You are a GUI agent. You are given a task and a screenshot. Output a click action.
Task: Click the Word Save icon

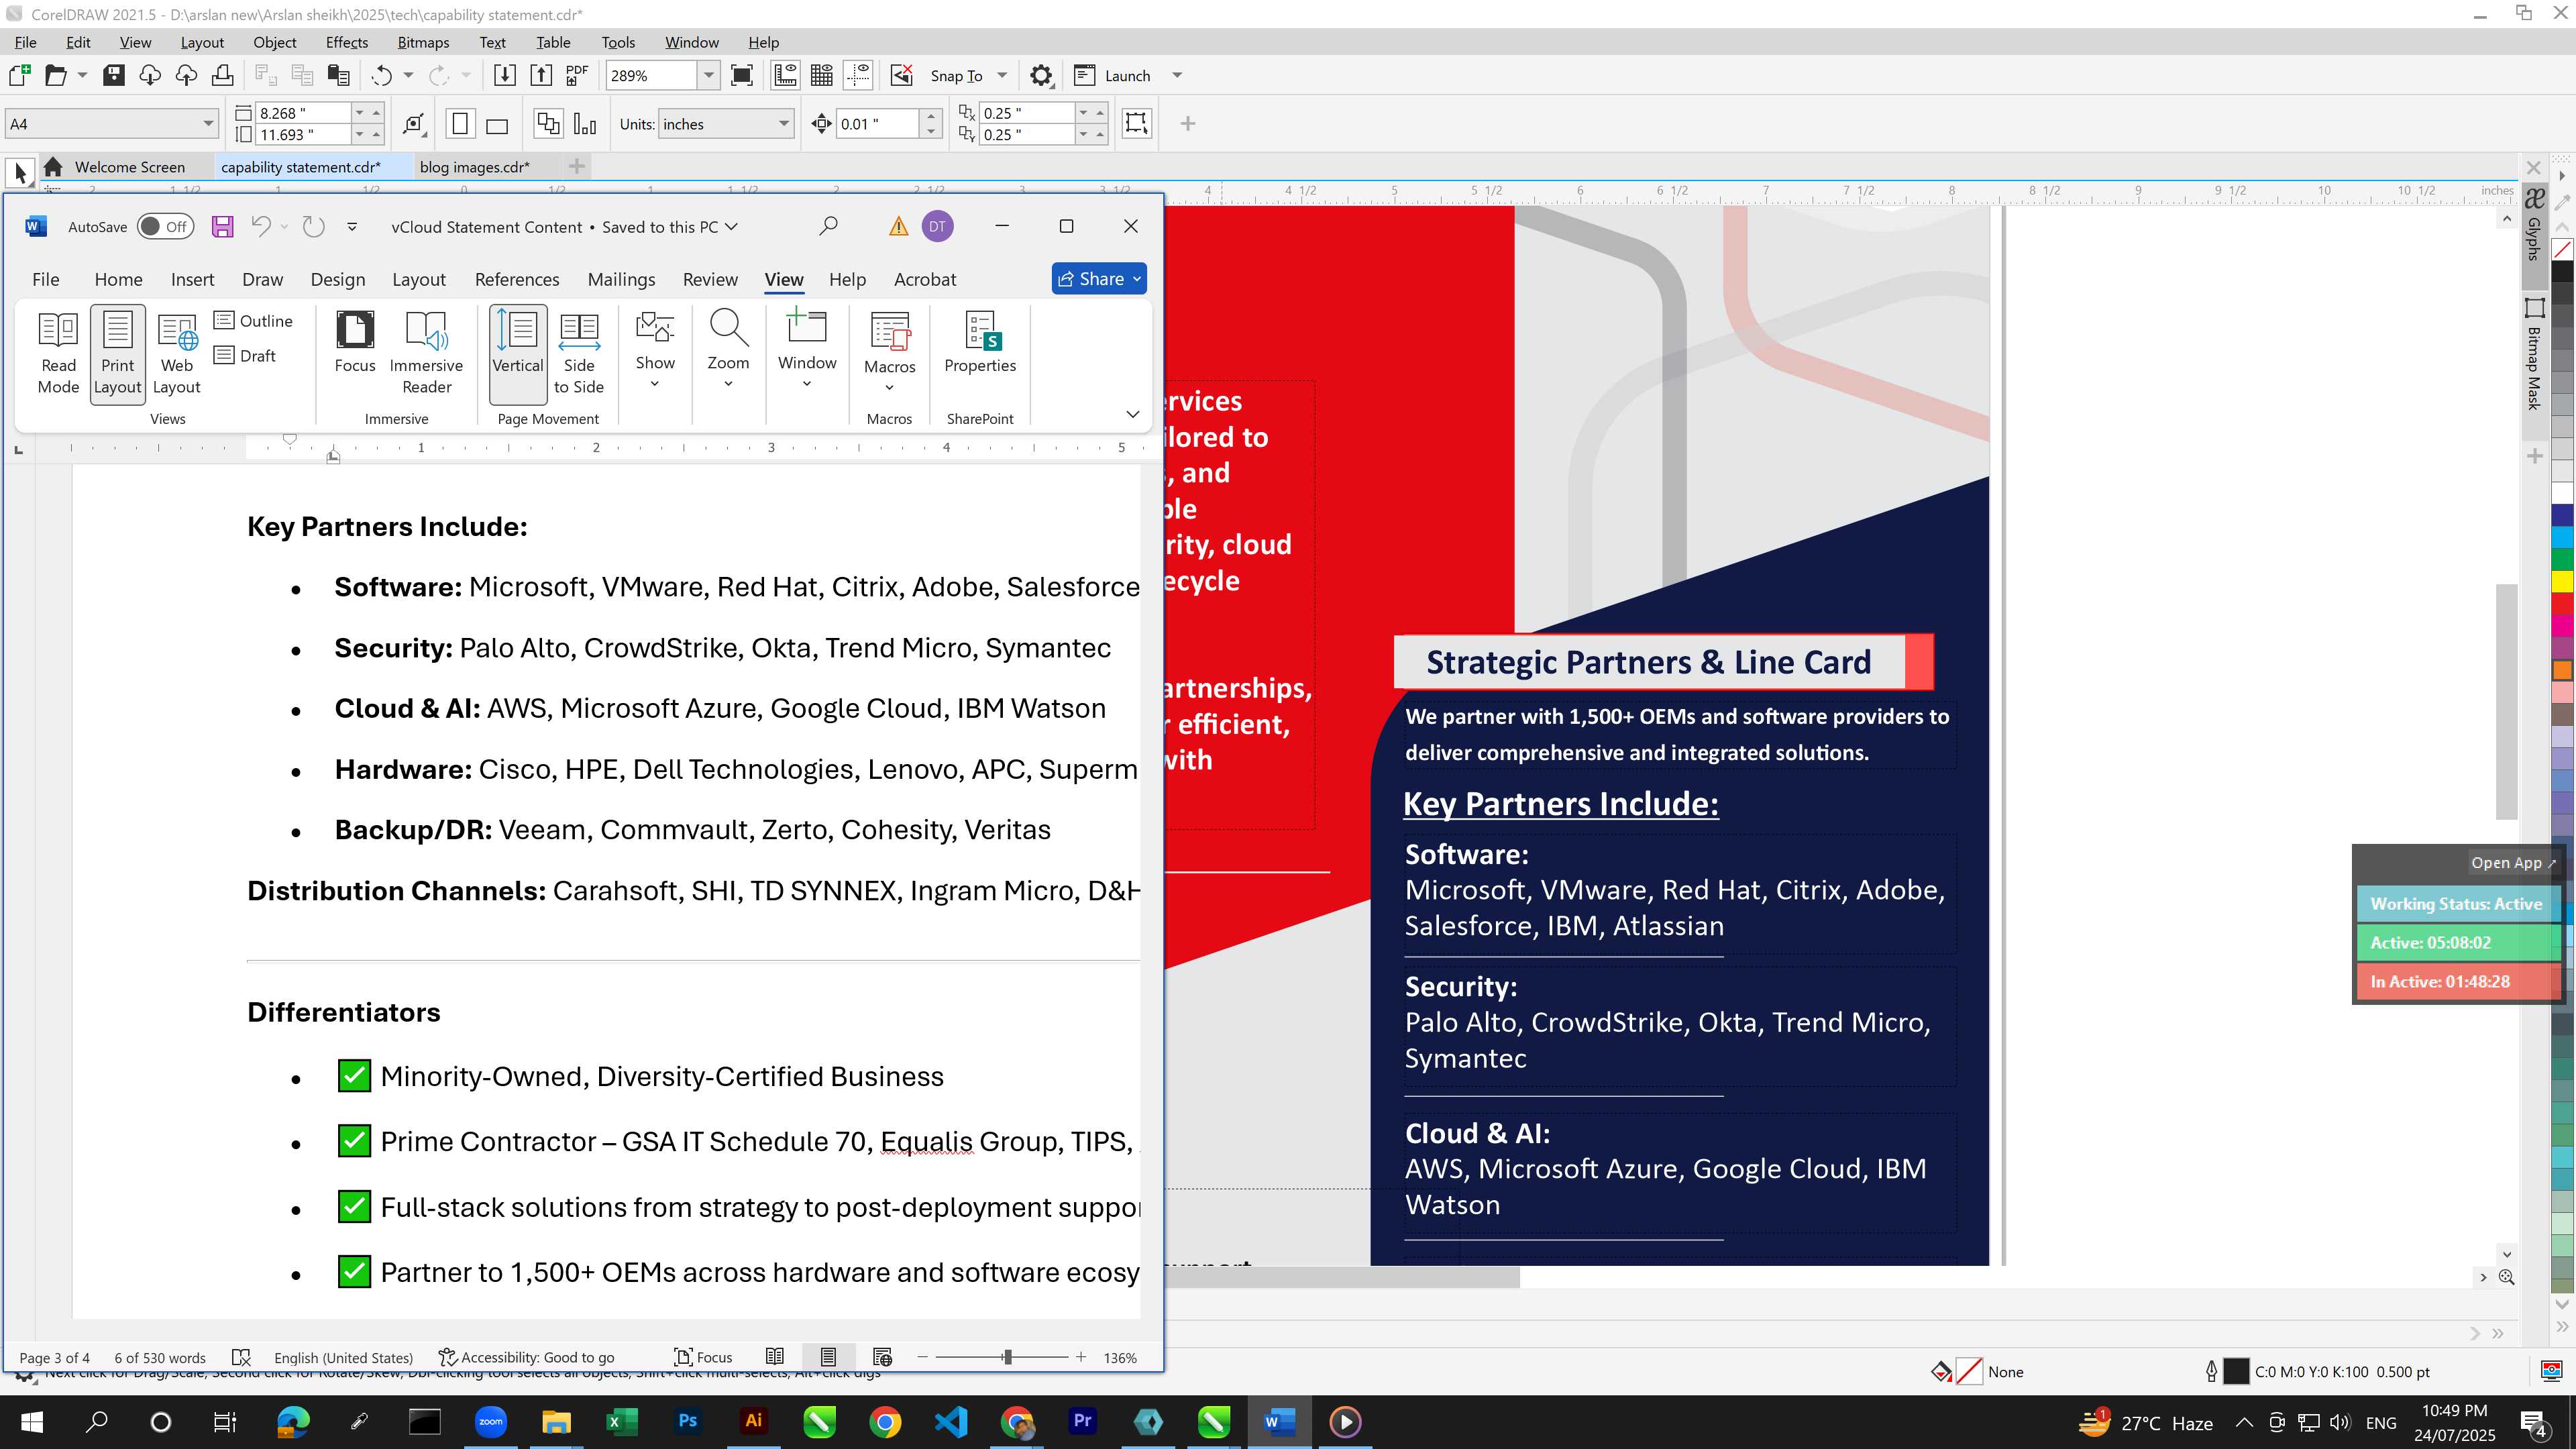pos(222,227)
